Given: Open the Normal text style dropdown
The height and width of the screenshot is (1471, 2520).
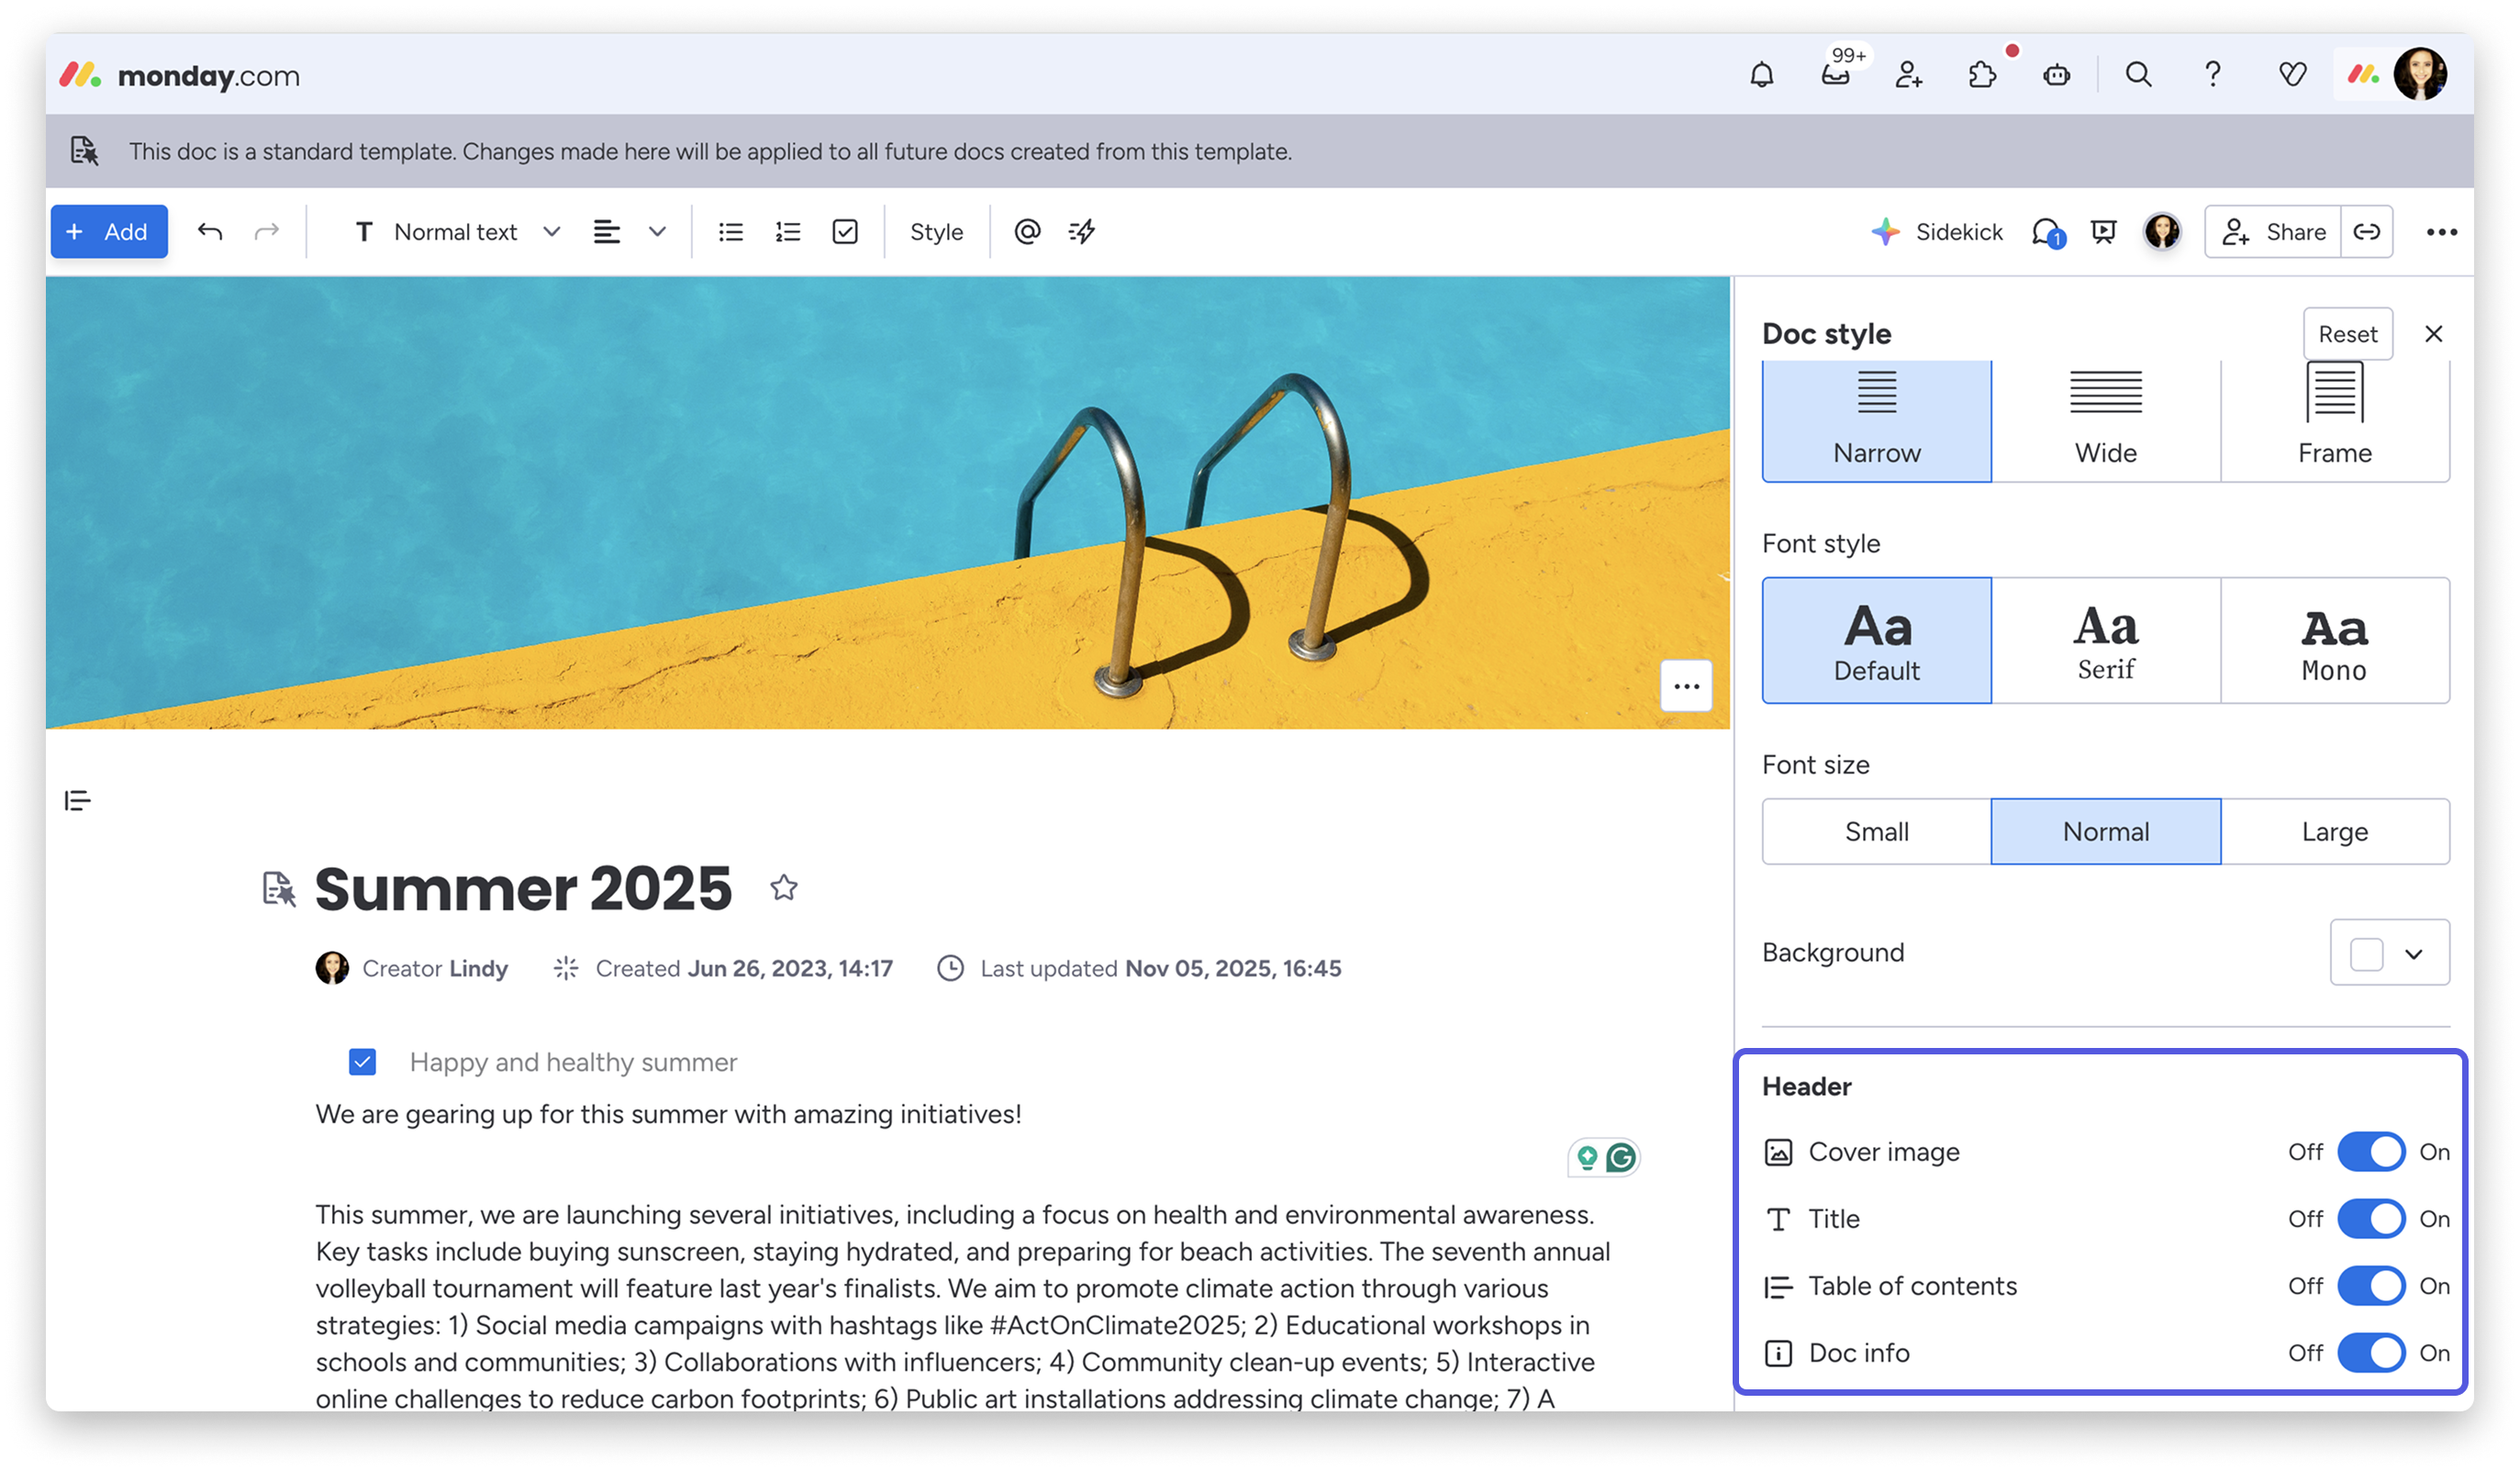Looking at the screenshot, I should point(456,232).
